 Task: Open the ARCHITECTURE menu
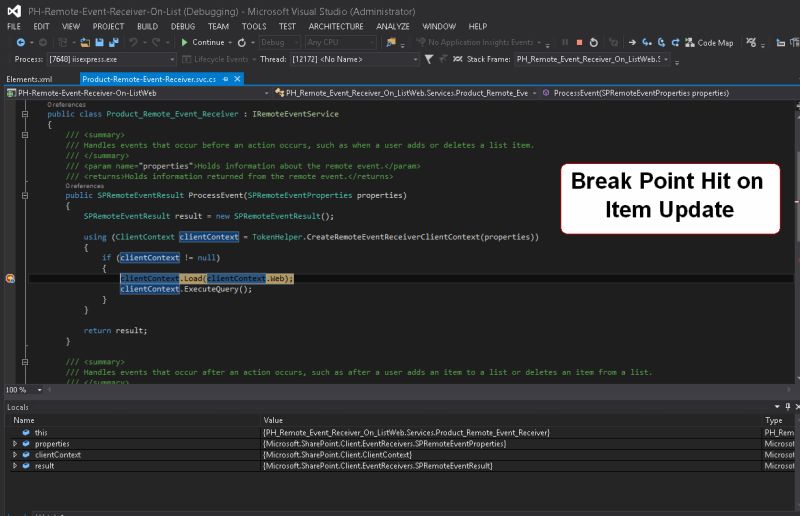[336, 27]
